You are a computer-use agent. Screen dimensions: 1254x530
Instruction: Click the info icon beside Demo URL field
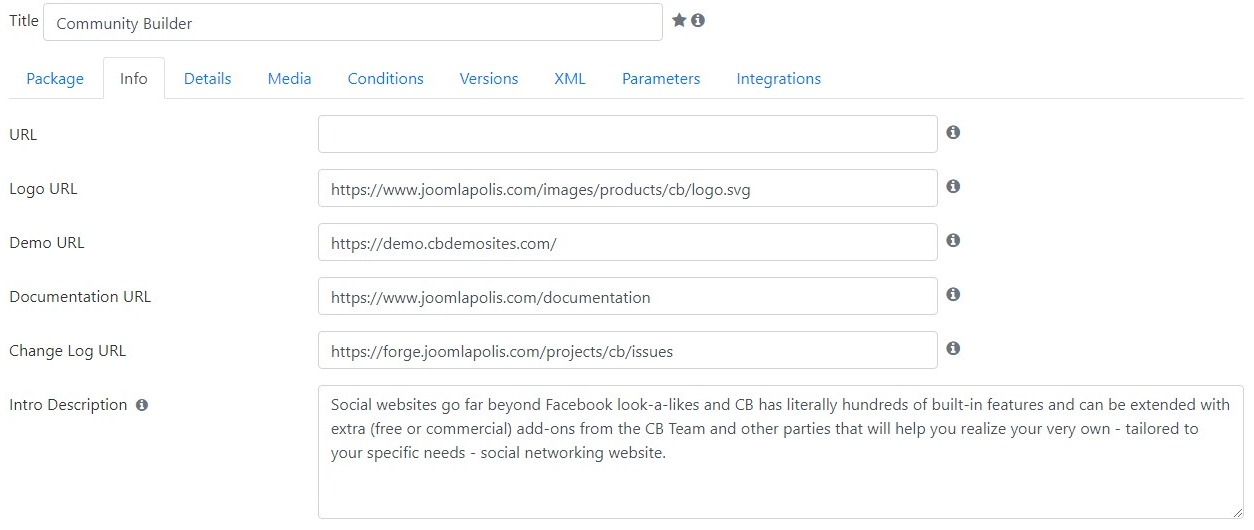953,240
